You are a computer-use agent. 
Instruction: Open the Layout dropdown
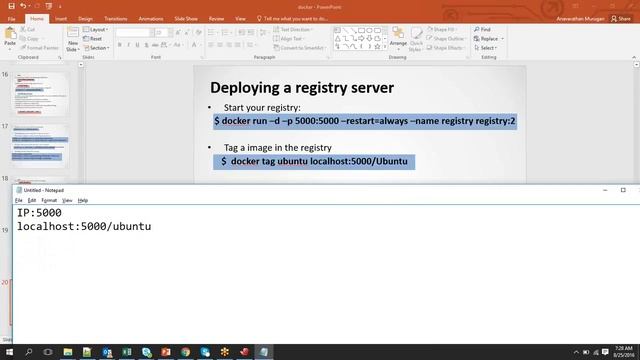click(x=96, y=29)
